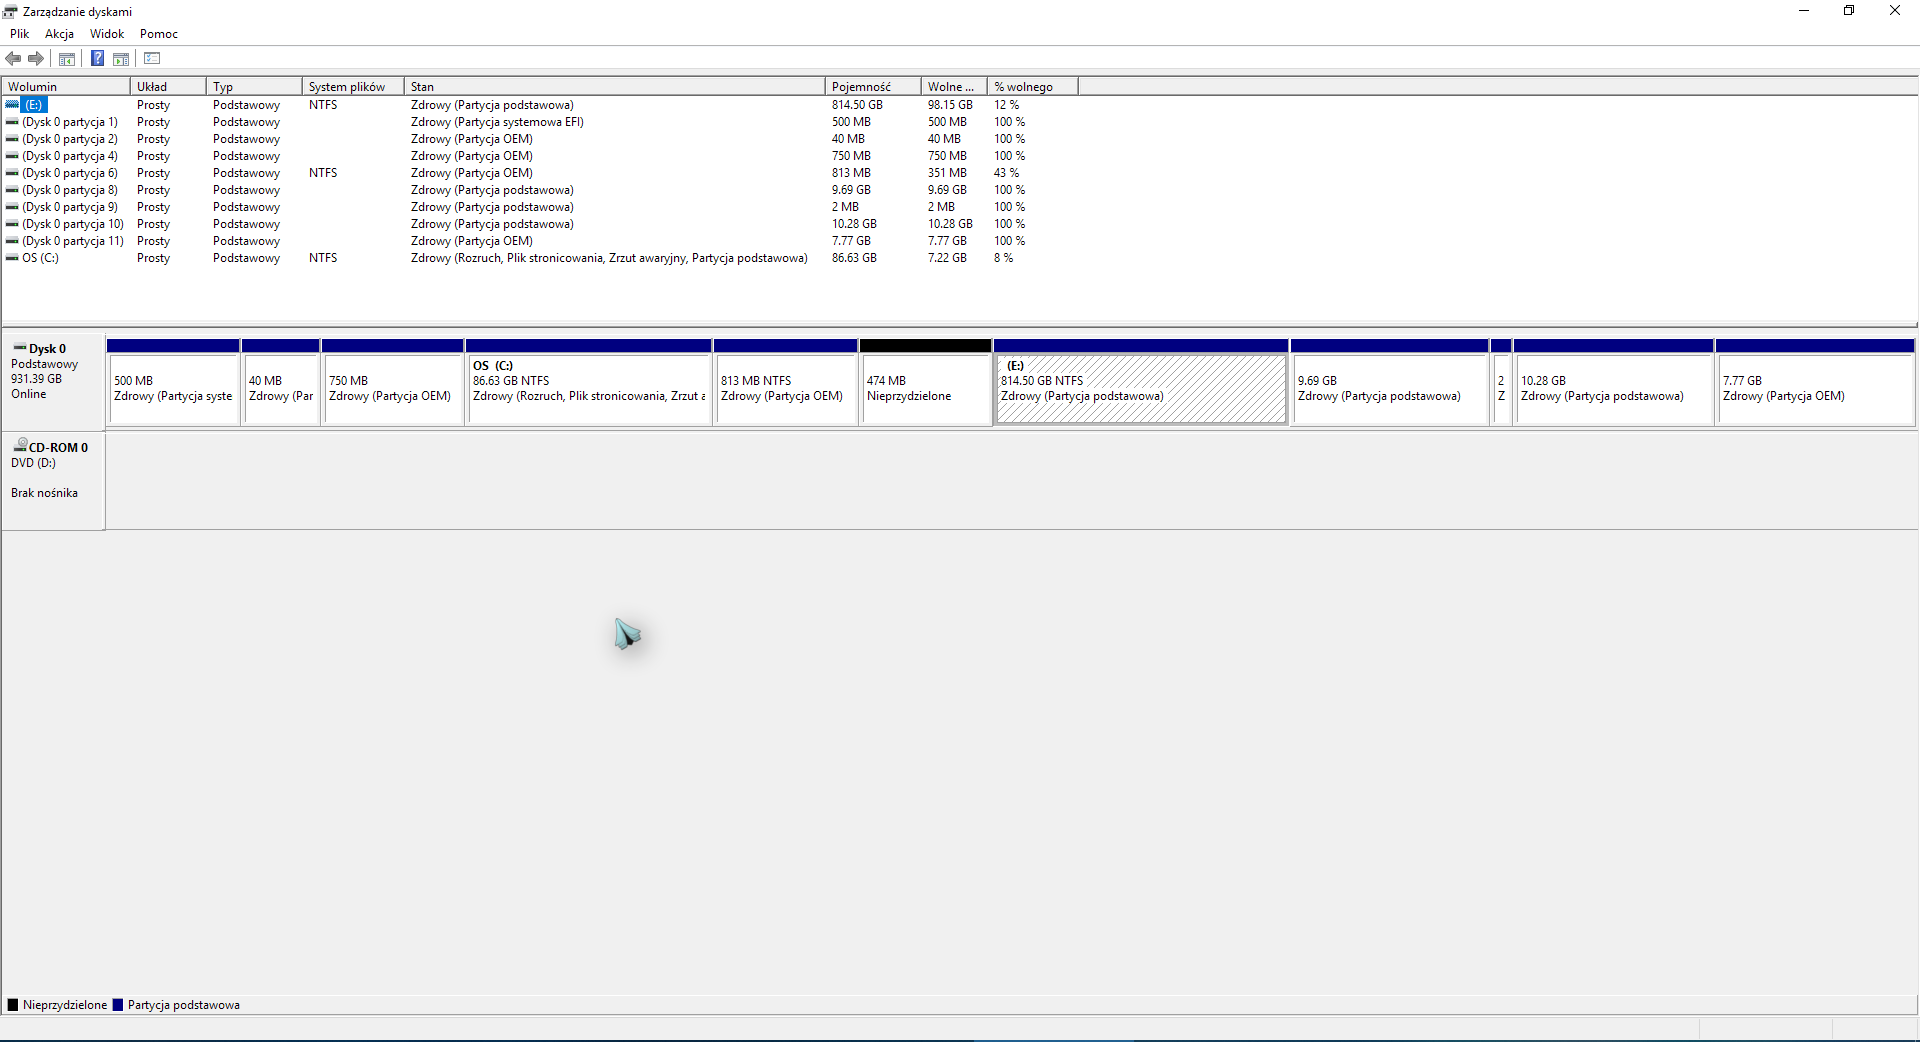
Task: Open the Pomoc menu
Action: coord(159,34)
